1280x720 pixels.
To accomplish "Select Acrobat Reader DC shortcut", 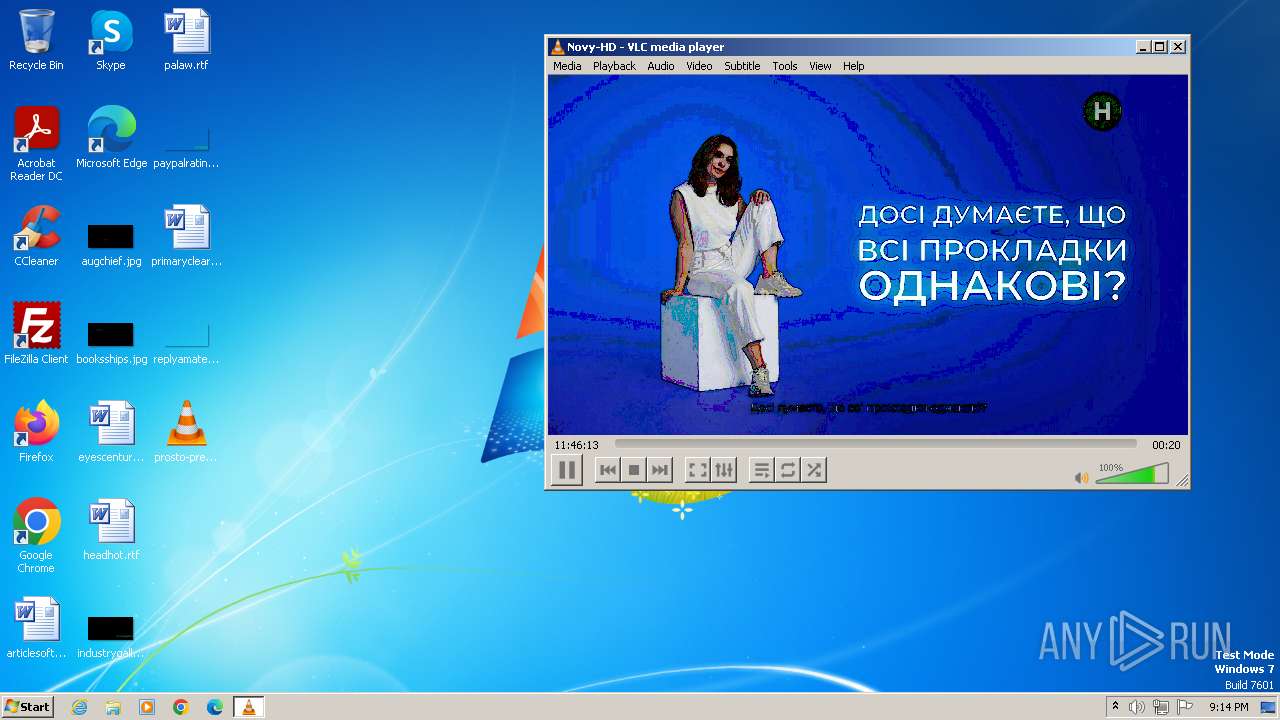I will pyautogui.click(x=36, y=143).
